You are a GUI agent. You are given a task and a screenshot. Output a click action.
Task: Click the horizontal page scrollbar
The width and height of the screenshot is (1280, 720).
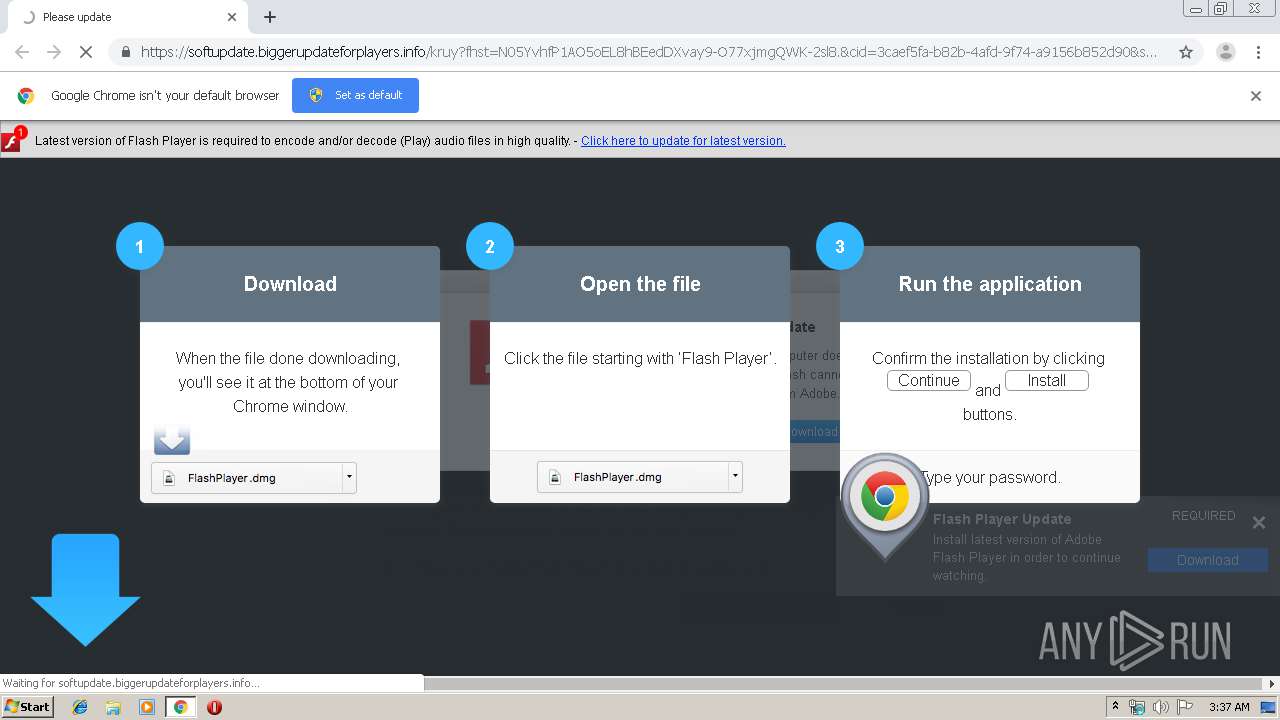[843, 684]
